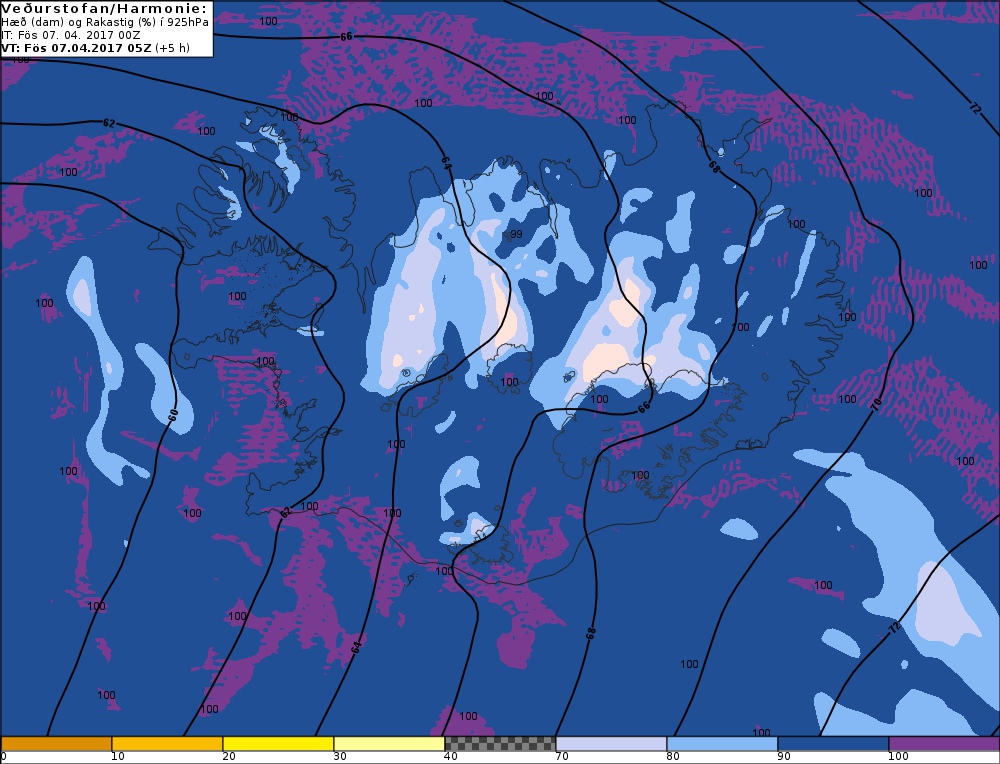Click the legend tick label '80'
1000x764 pixels.
673,757
